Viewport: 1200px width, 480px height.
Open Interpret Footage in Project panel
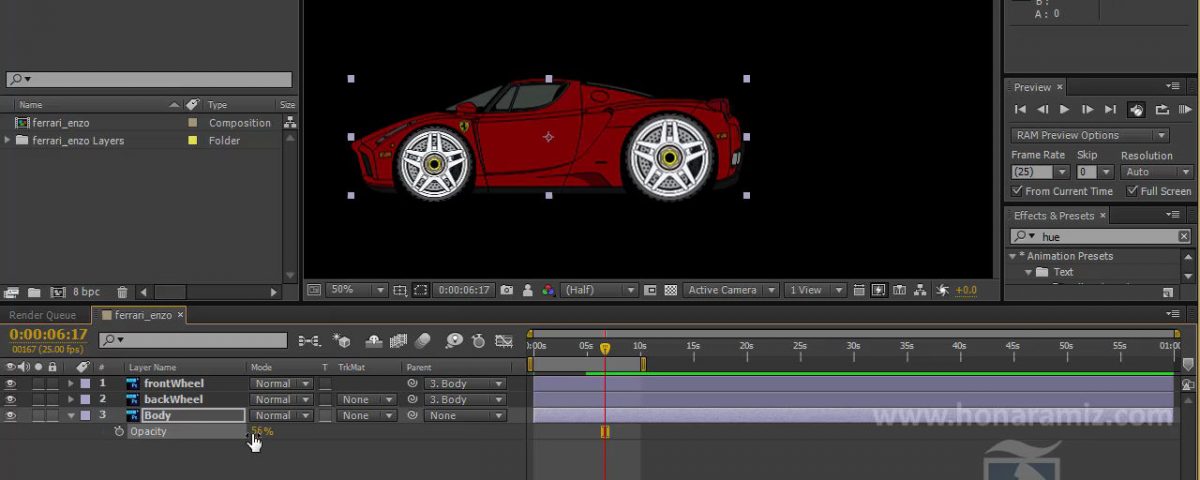(12, 292)
